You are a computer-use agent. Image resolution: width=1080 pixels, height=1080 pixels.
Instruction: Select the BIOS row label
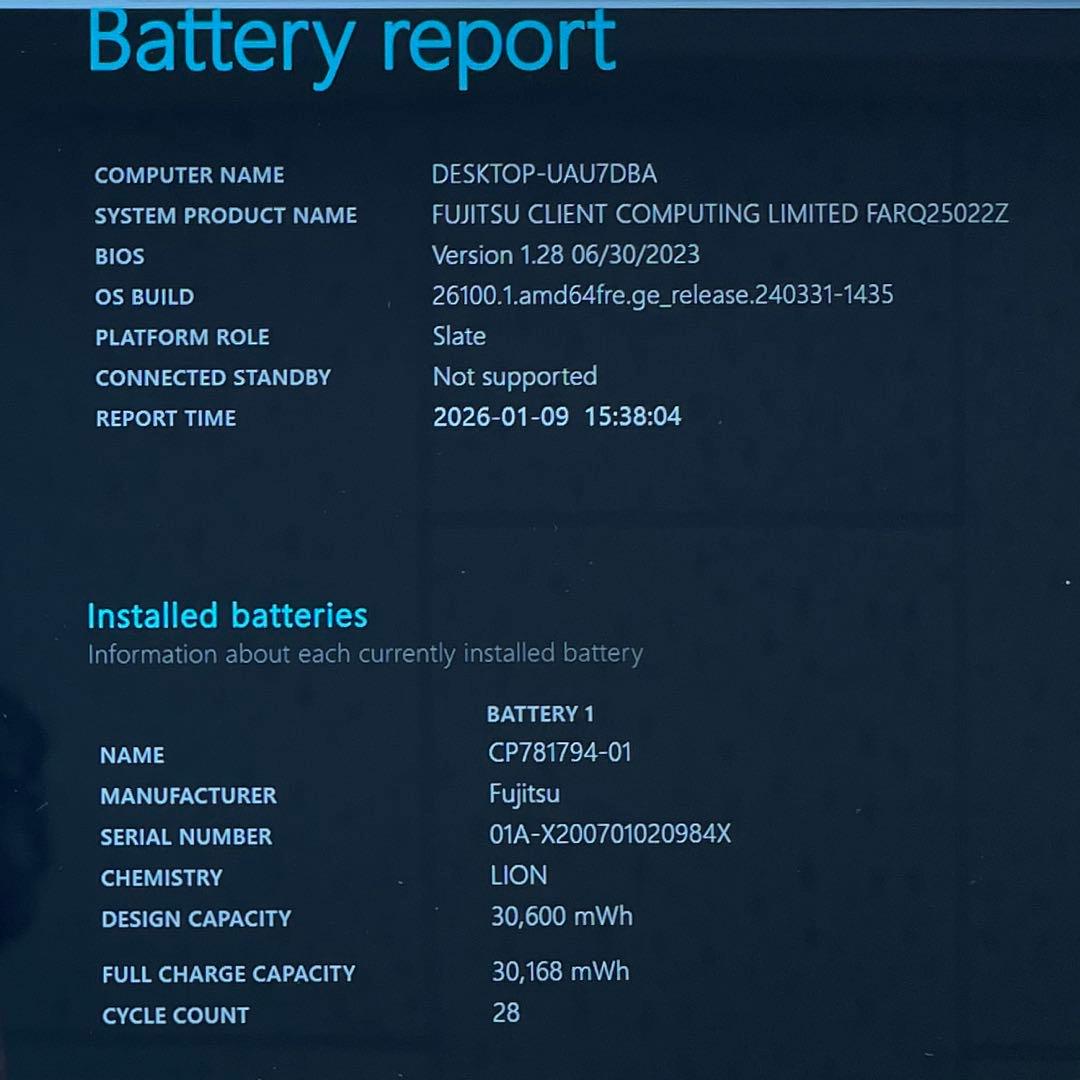point(120,256)
